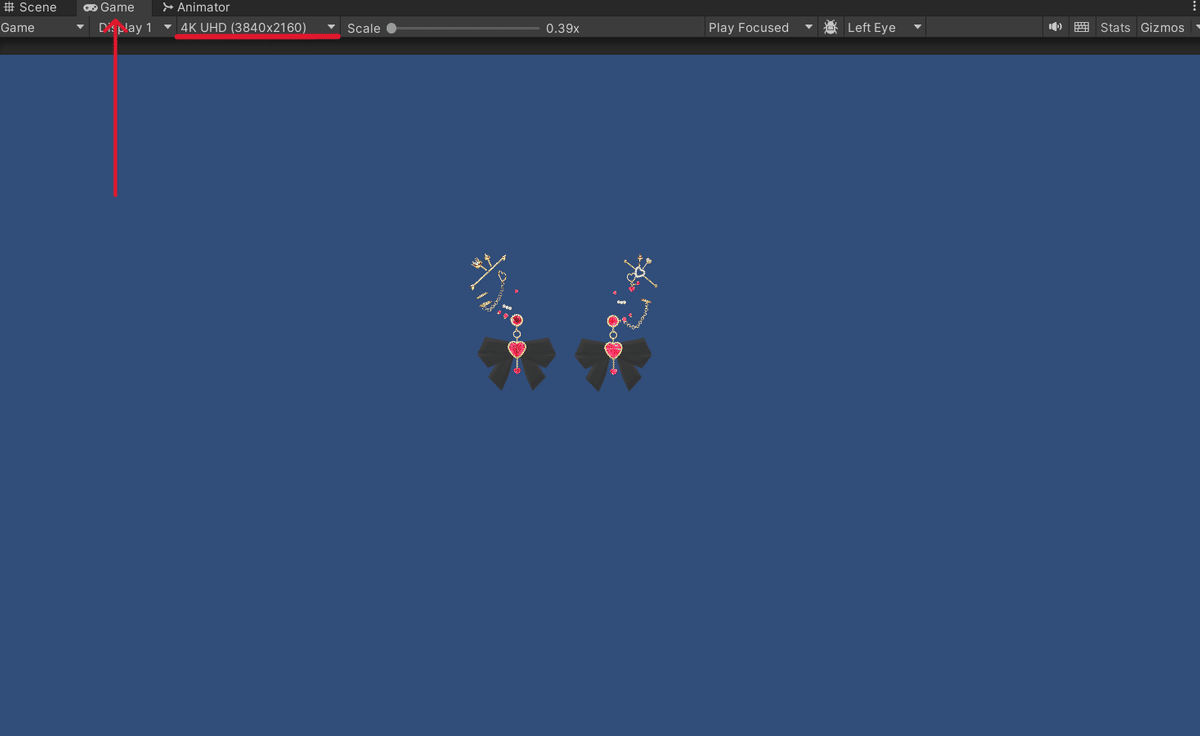Screen dimensions: 1200x736
Task: Open the Play Focused dropdown
Action: click(761, 27)
